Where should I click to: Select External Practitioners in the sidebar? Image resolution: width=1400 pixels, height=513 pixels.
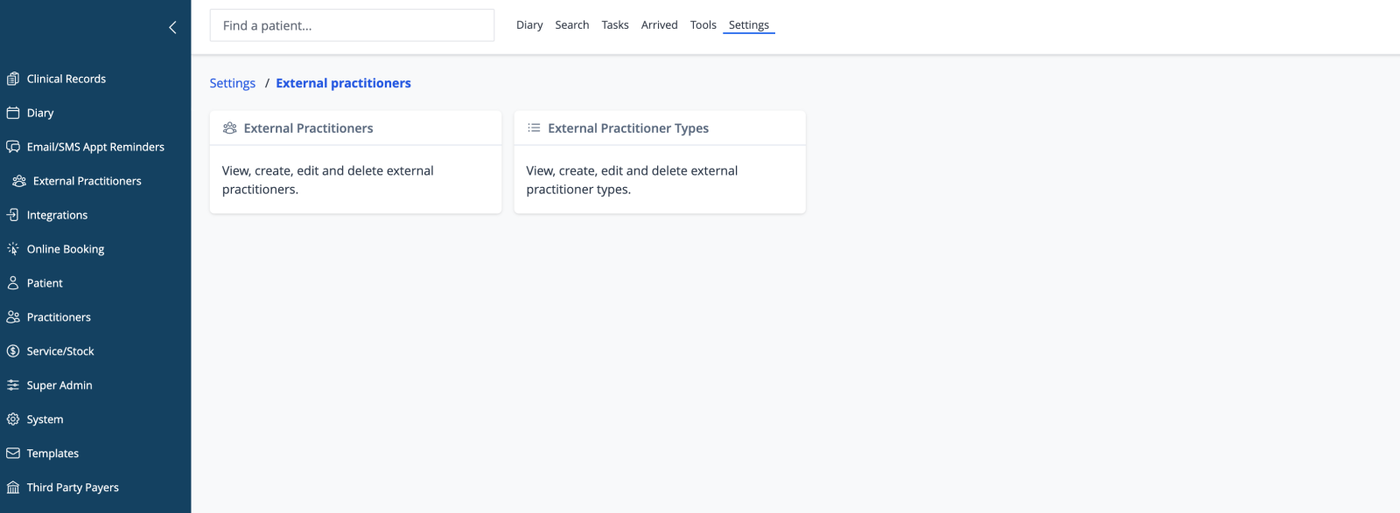(x=87, y=181)
